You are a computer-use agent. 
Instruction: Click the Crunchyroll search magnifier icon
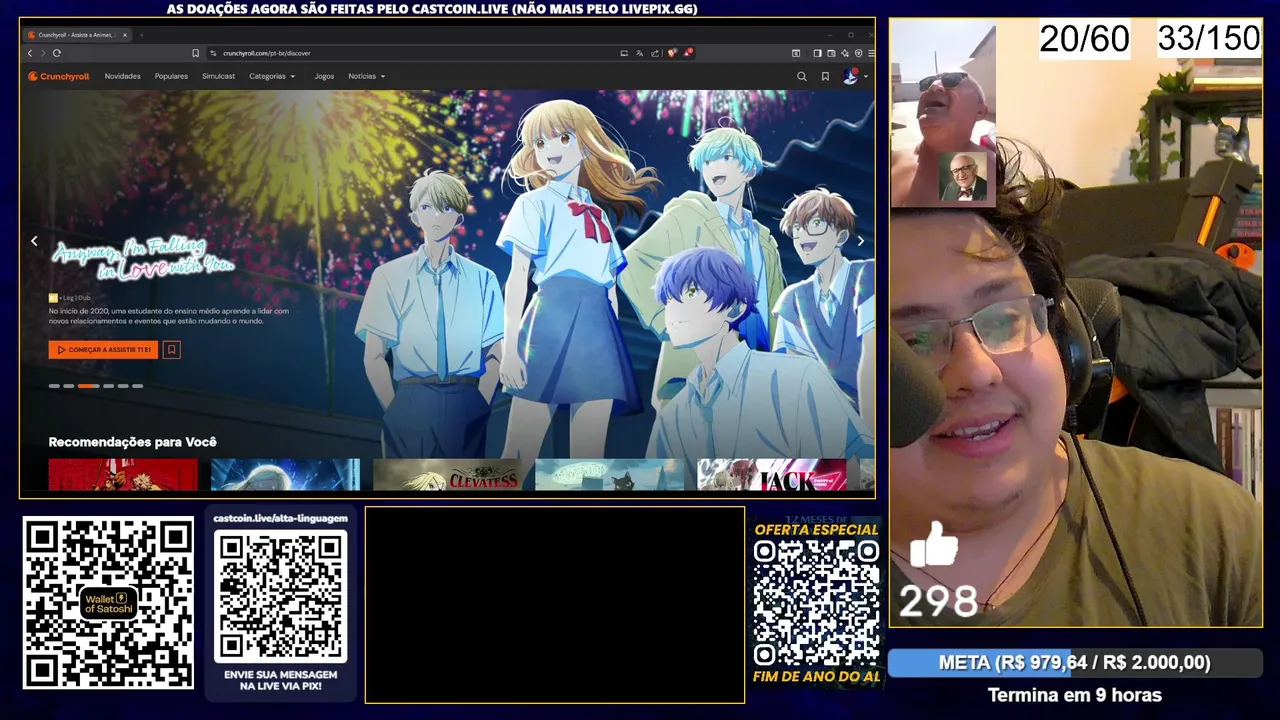(x=801, y=76)
